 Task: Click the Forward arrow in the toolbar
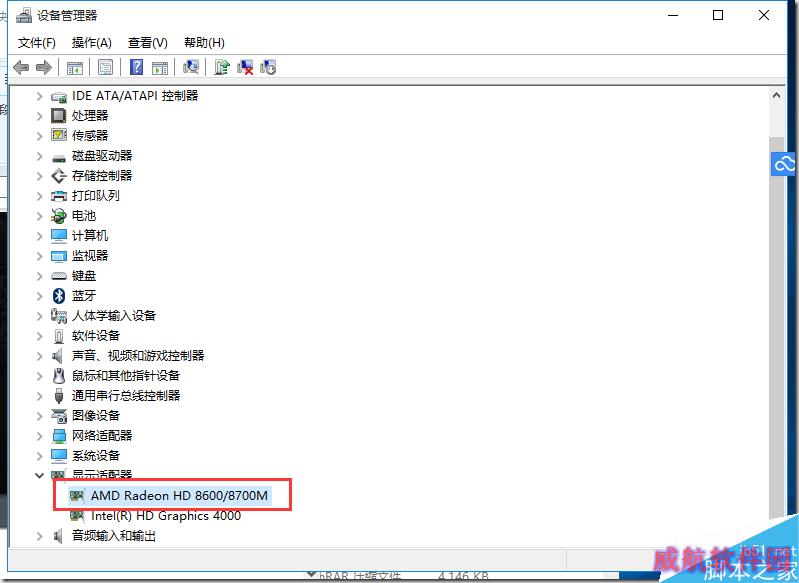[44, 67]
